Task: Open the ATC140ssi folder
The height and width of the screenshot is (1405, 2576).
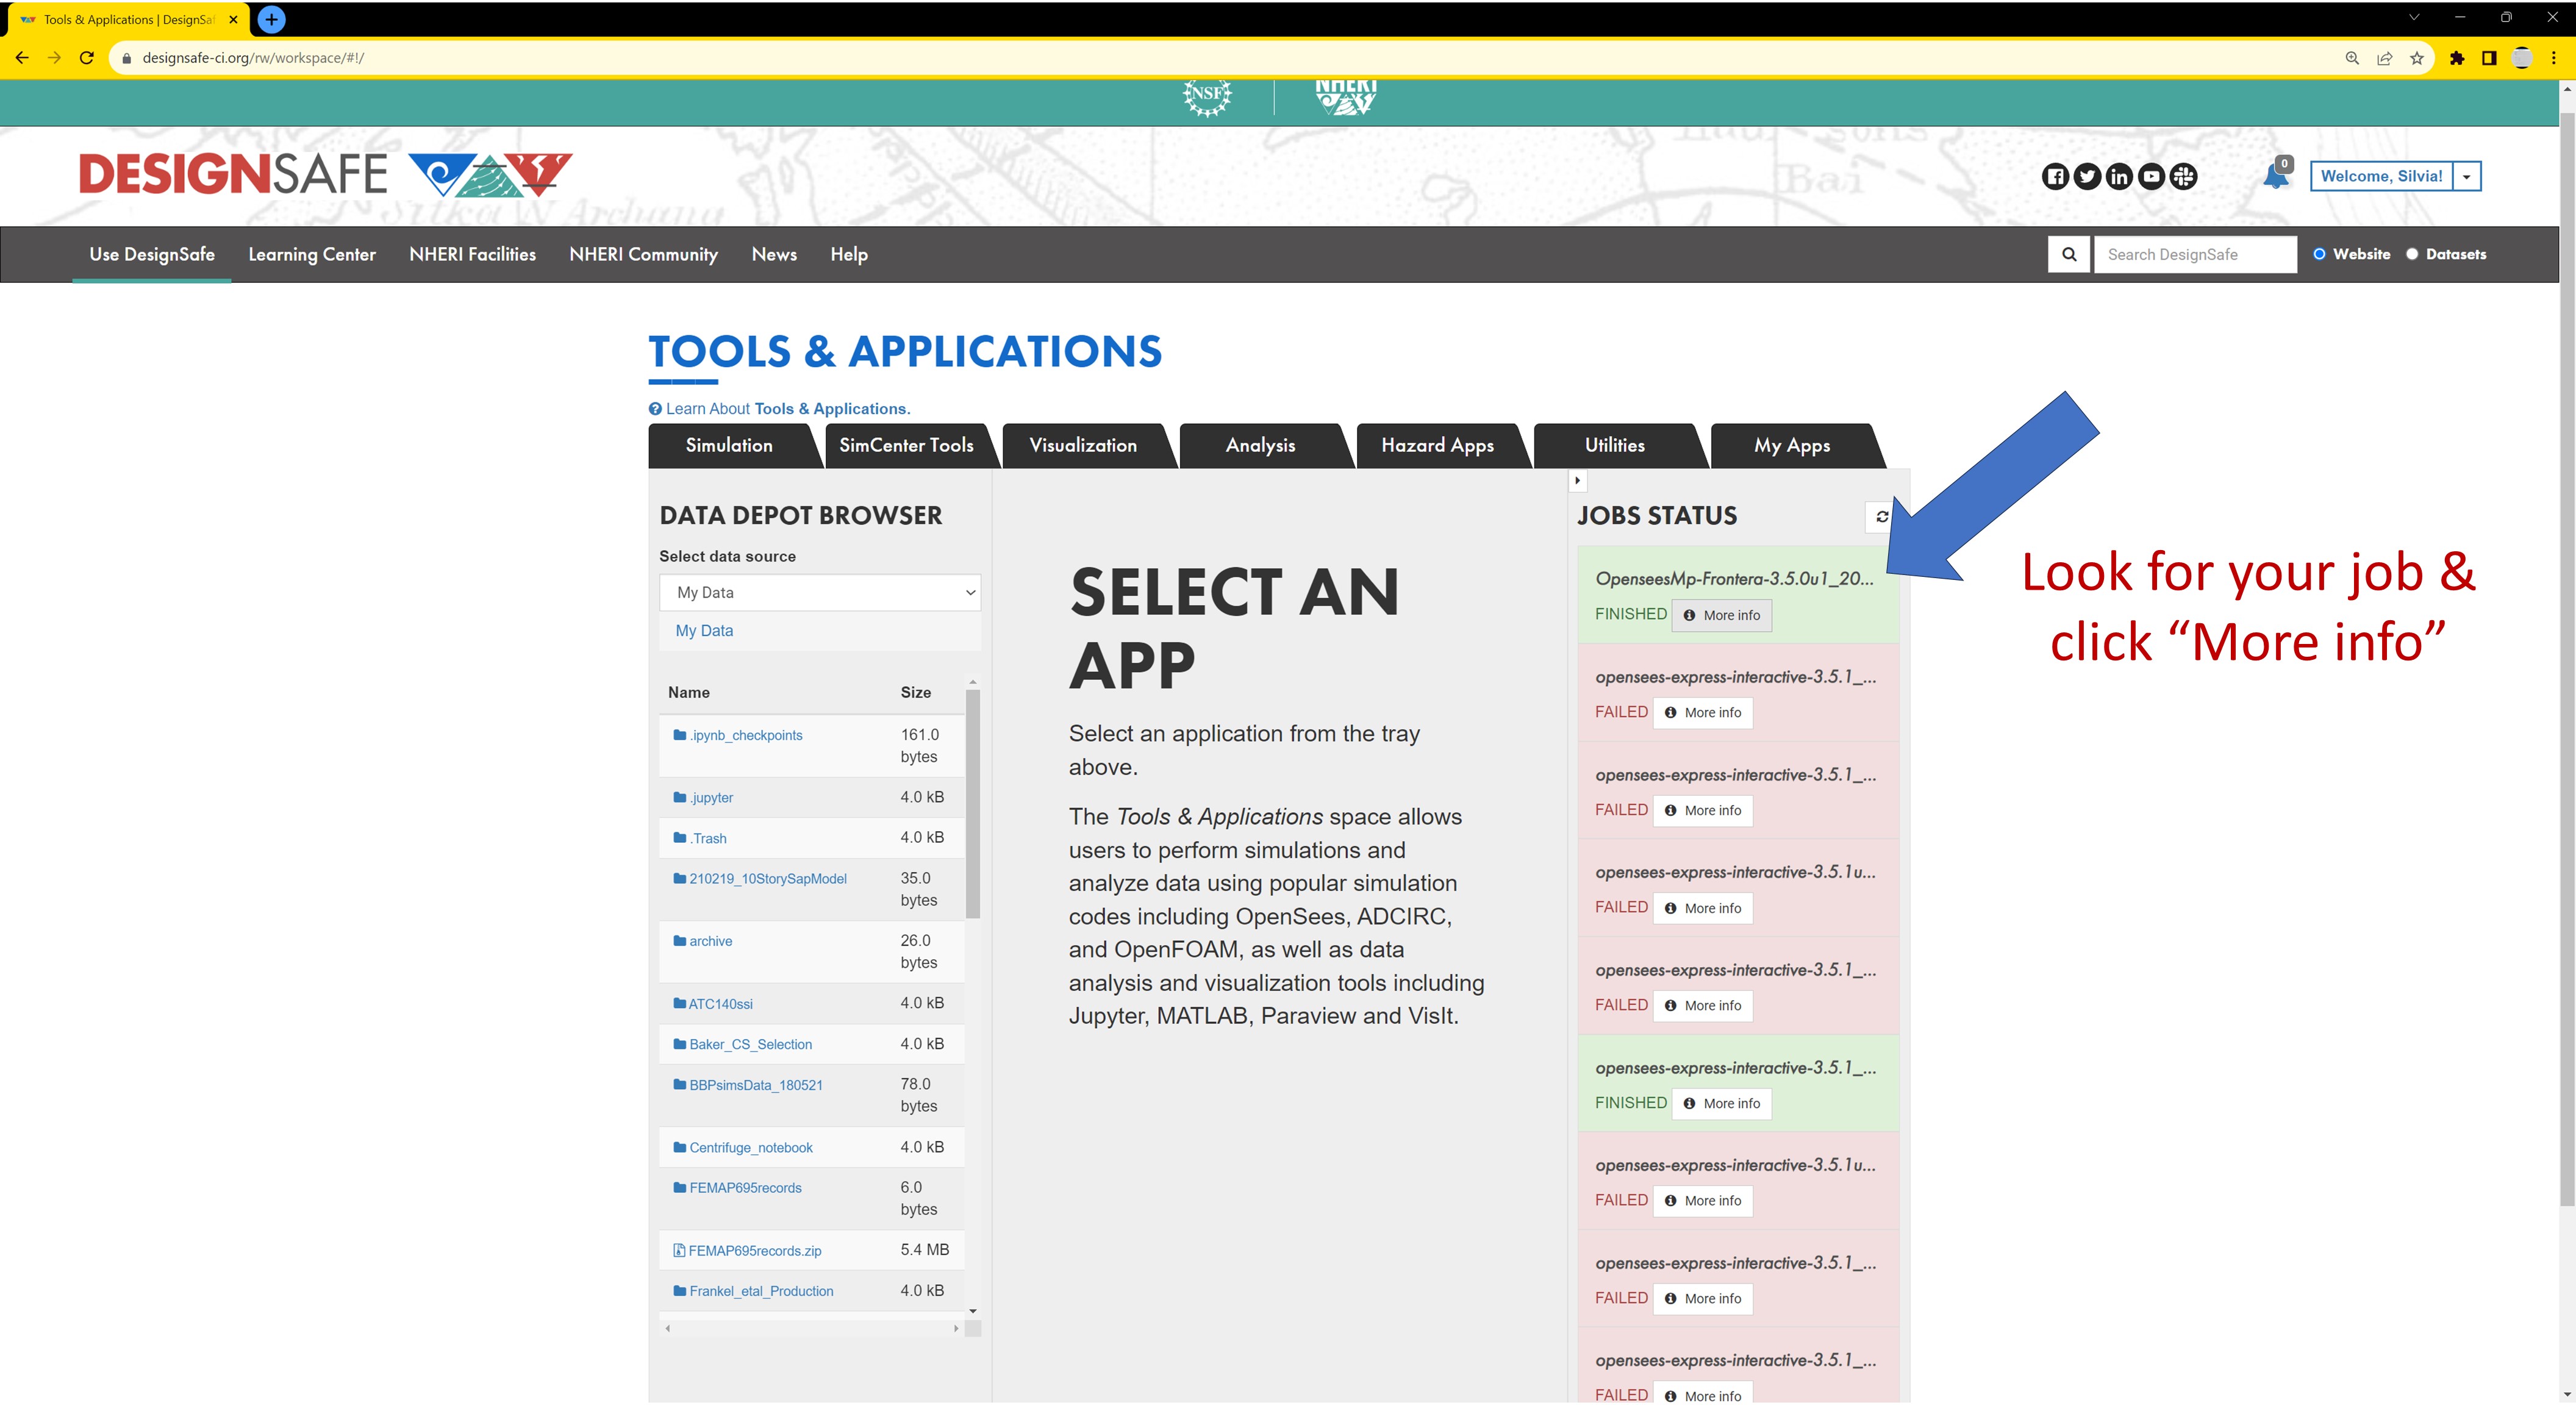Action: (x=720, y=1004)
